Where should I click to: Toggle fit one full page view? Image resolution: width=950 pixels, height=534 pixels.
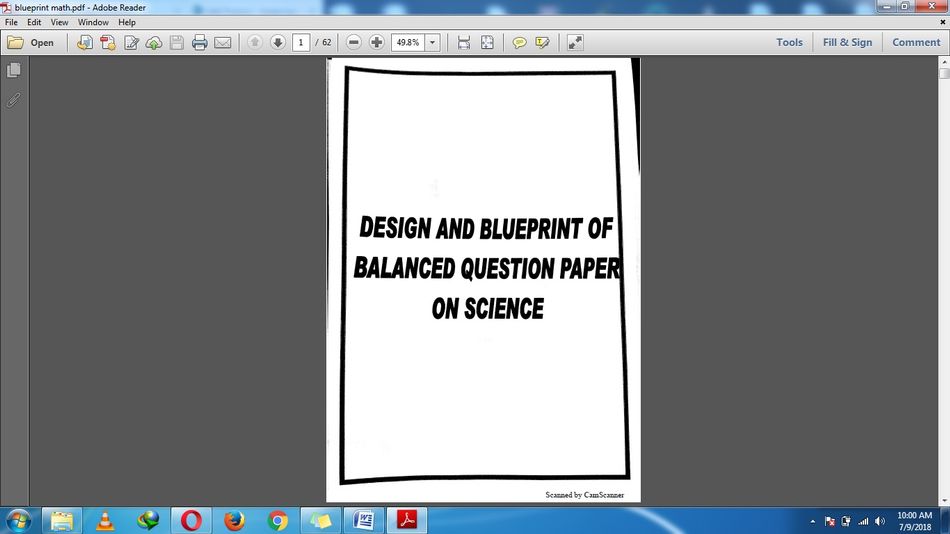[x=487, y=43]
